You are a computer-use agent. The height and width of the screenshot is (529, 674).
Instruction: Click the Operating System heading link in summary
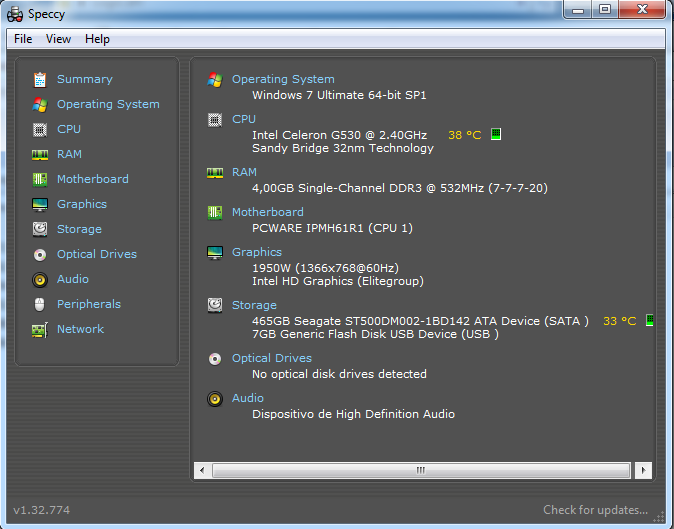click(283, 80)
